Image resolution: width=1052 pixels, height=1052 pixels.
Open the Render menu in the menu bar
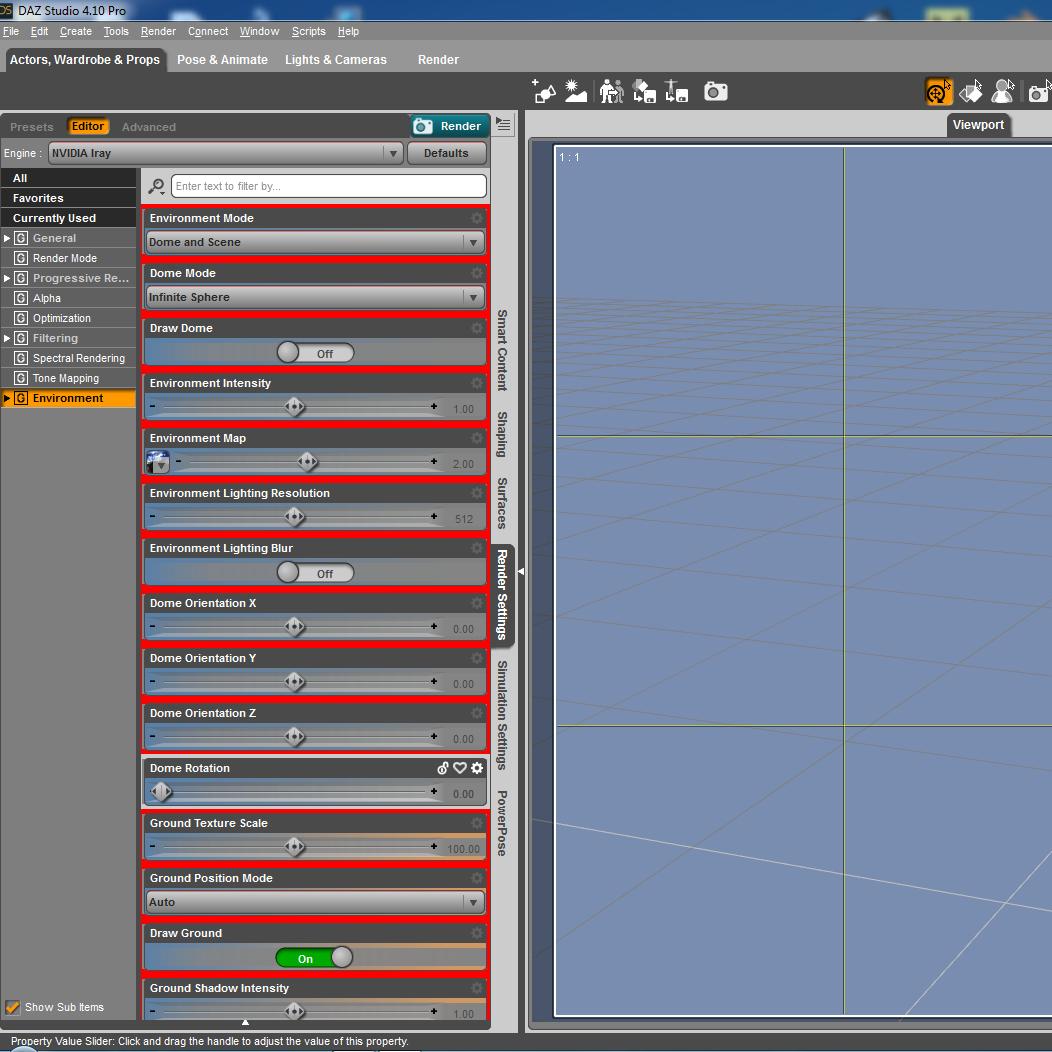point(158,32)
